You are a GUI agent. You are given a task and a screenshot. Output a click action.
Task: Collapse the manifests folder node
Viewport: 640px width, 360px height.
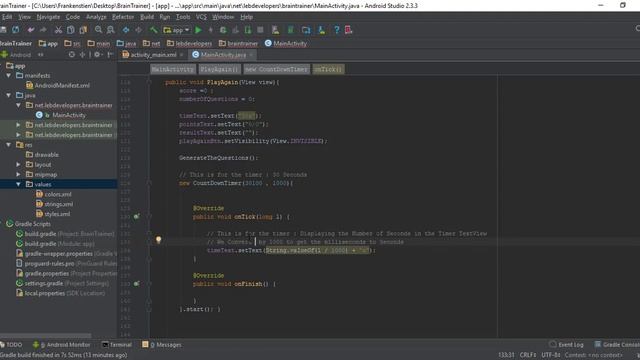pos(9,76)
